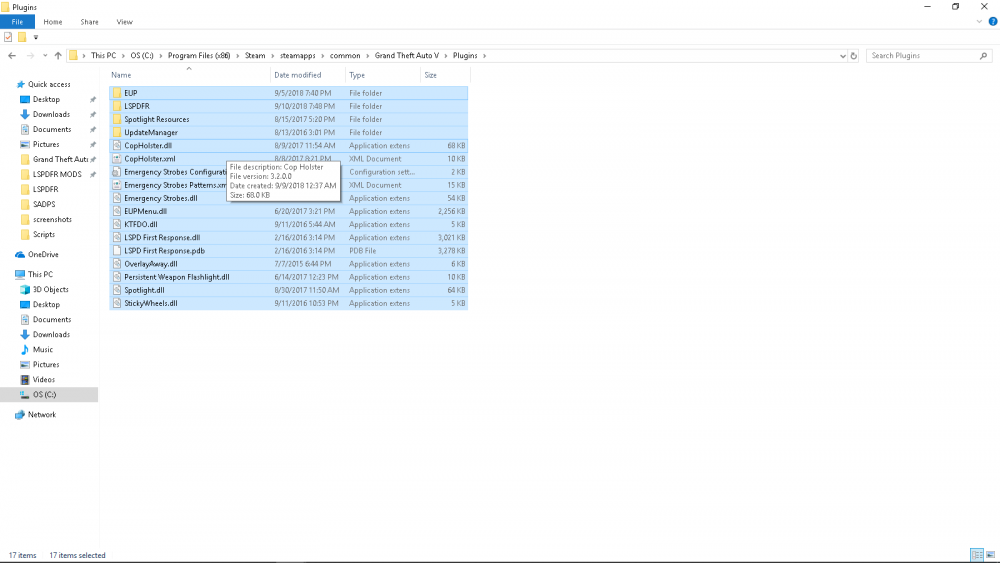Open screenshots folder in navigation pane
The width and height of the screenshot is (1000, 563).
tap(52, 219)
